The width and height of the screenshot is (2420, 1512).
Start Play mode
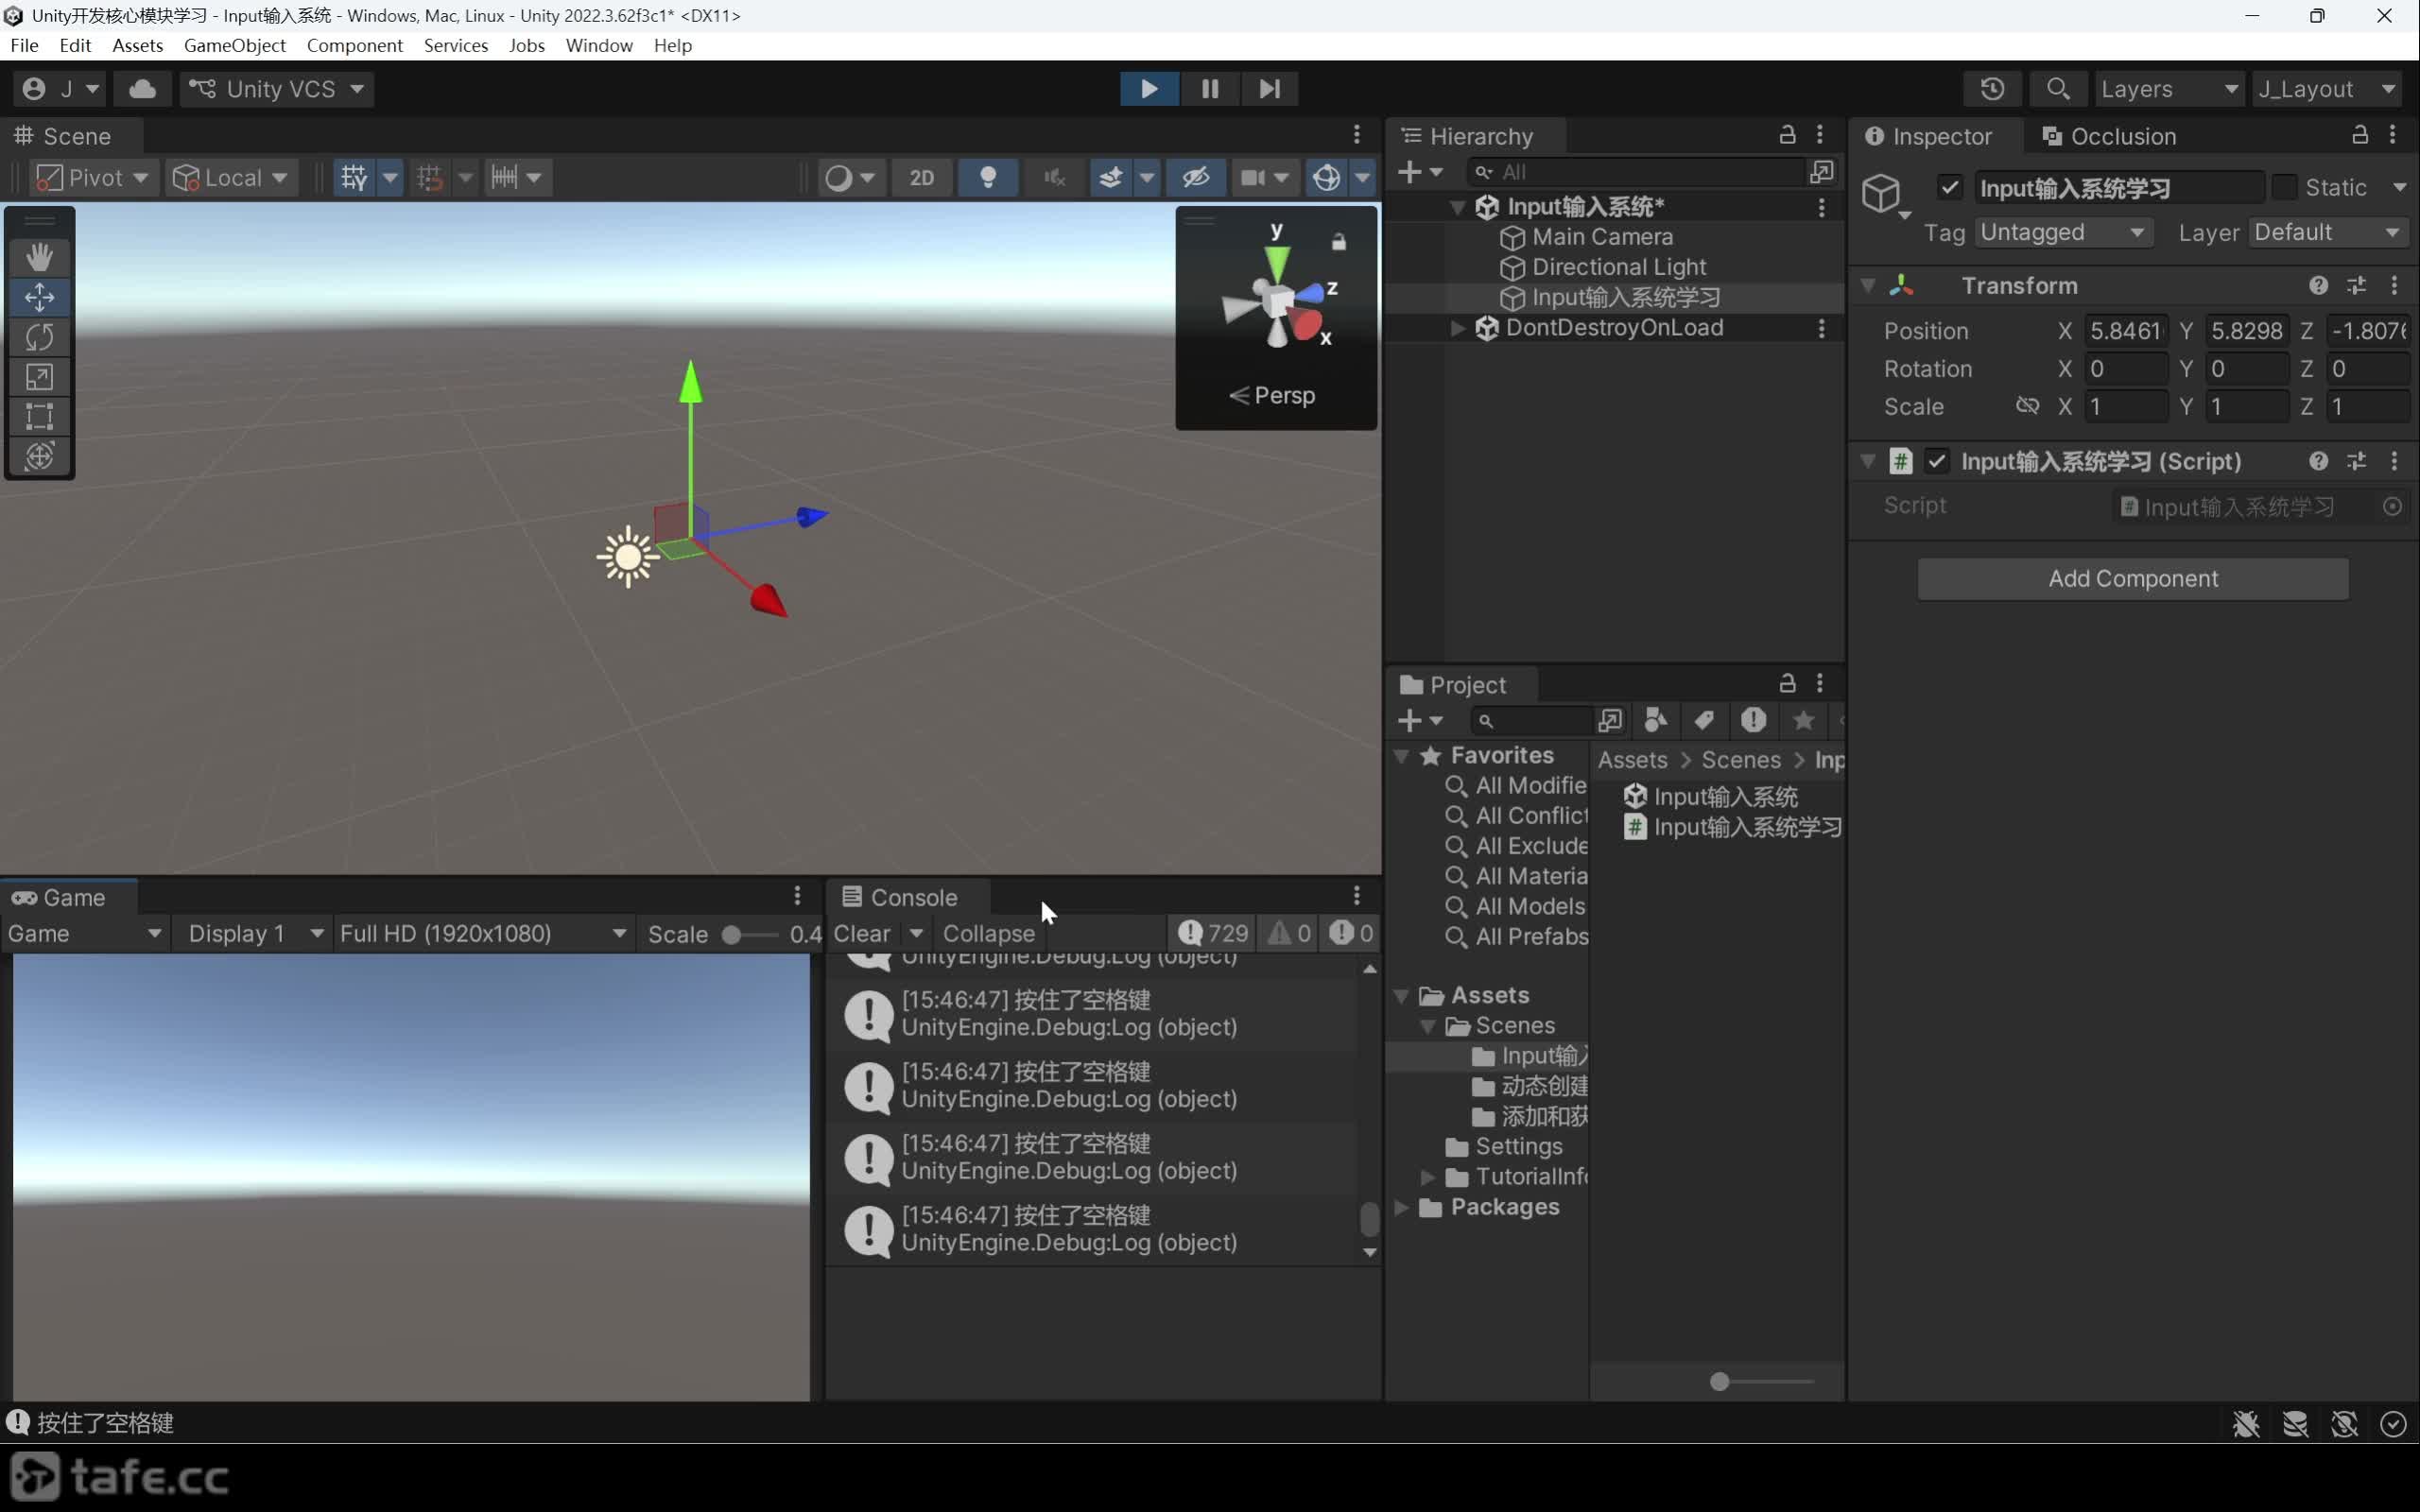[x=1149, y=89]
